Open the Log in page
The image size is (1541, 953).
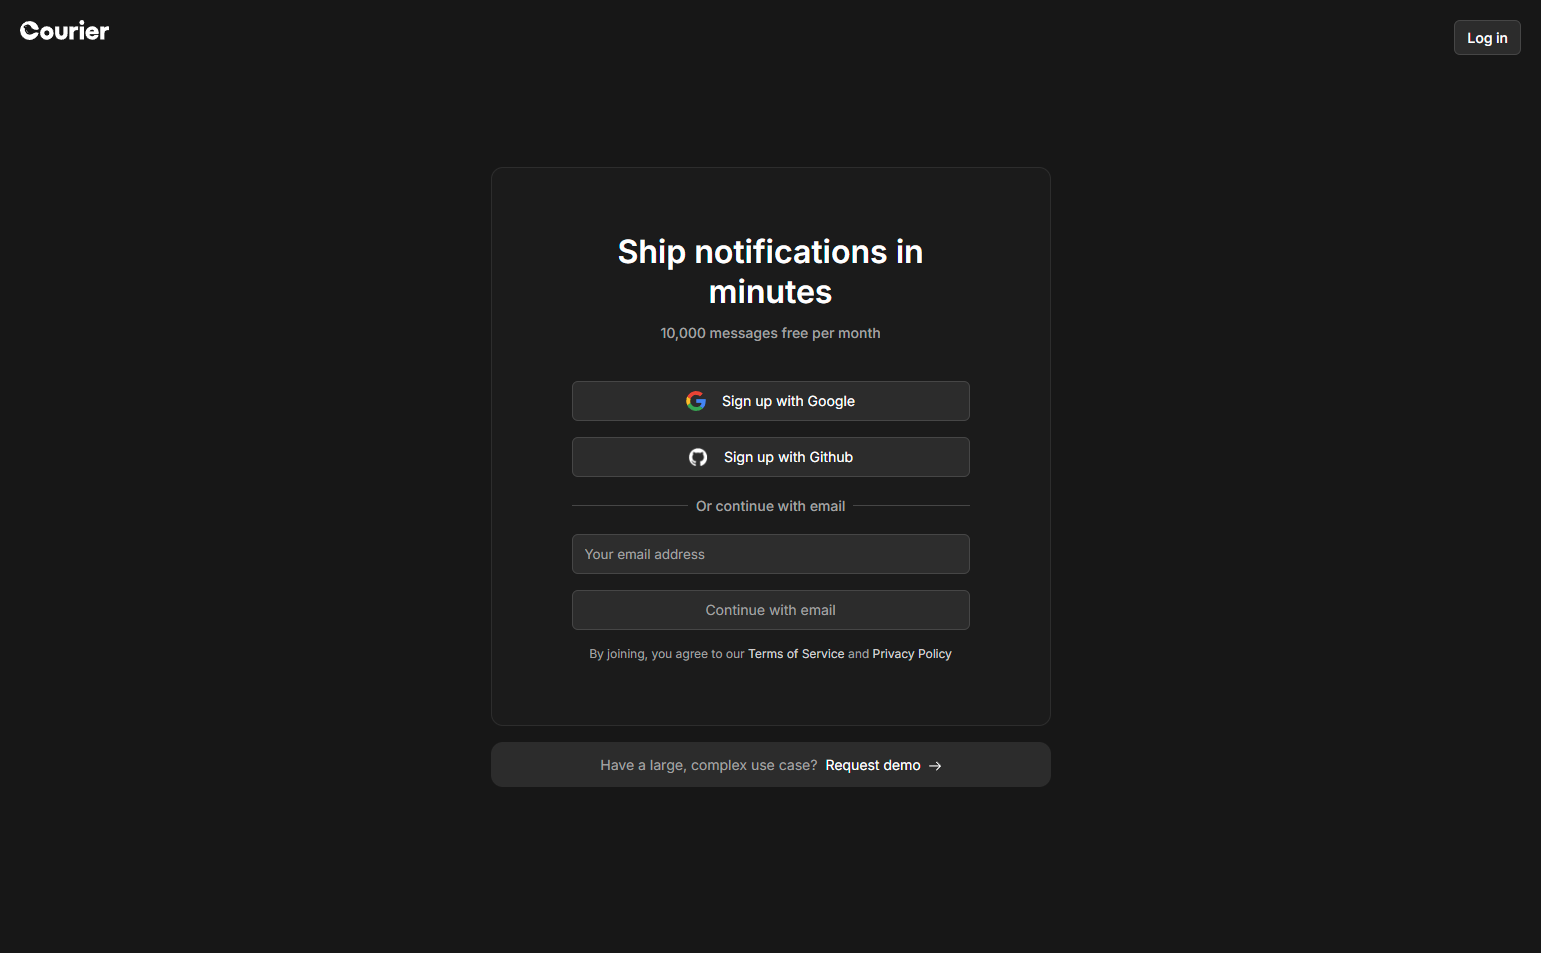point(1486,38)
